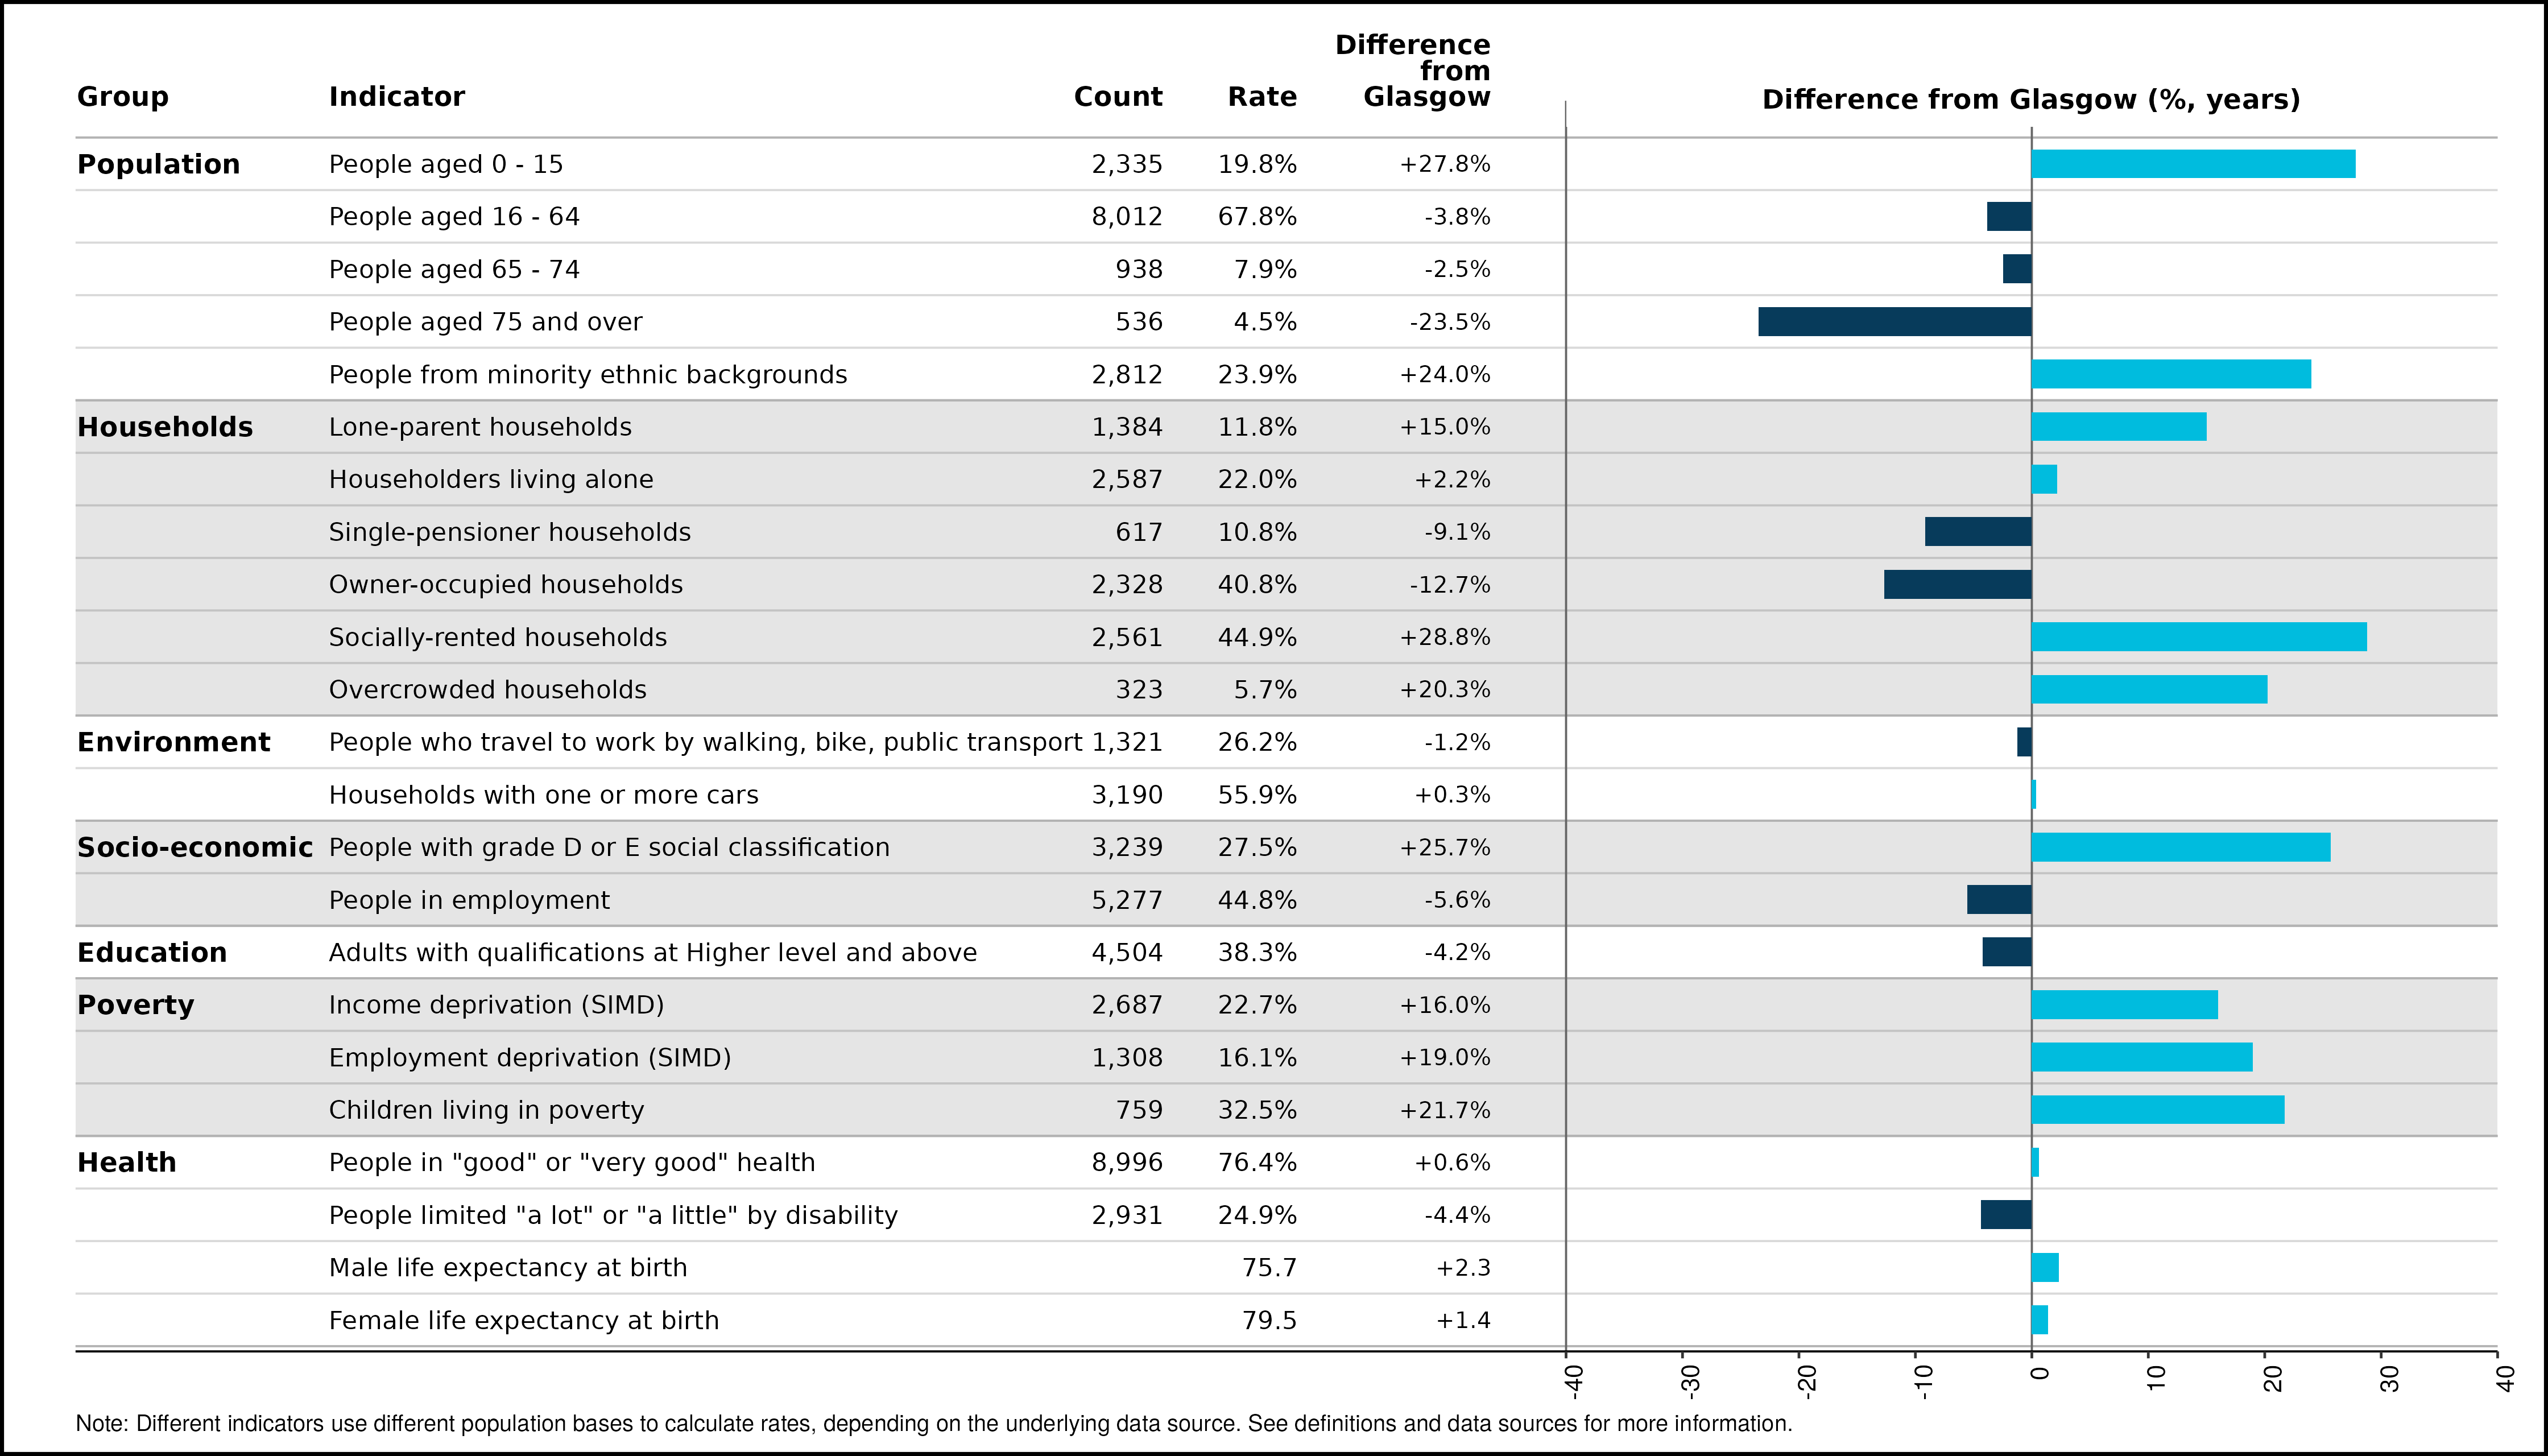The image size is (2548, 1456).
Task: Click the footnote about different population bases
Action: [x=933, y=1424]
